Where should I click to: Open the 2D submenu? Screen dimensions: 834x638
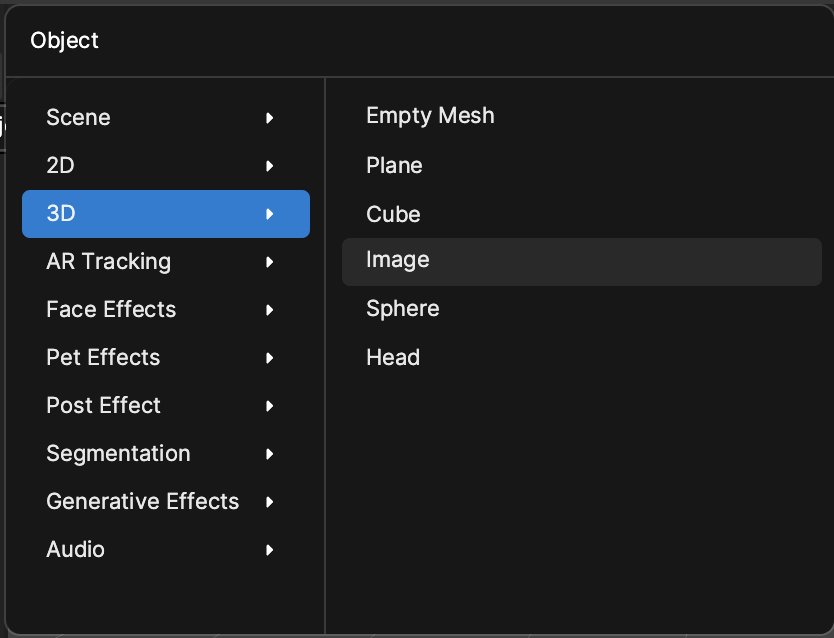point(165,166)
